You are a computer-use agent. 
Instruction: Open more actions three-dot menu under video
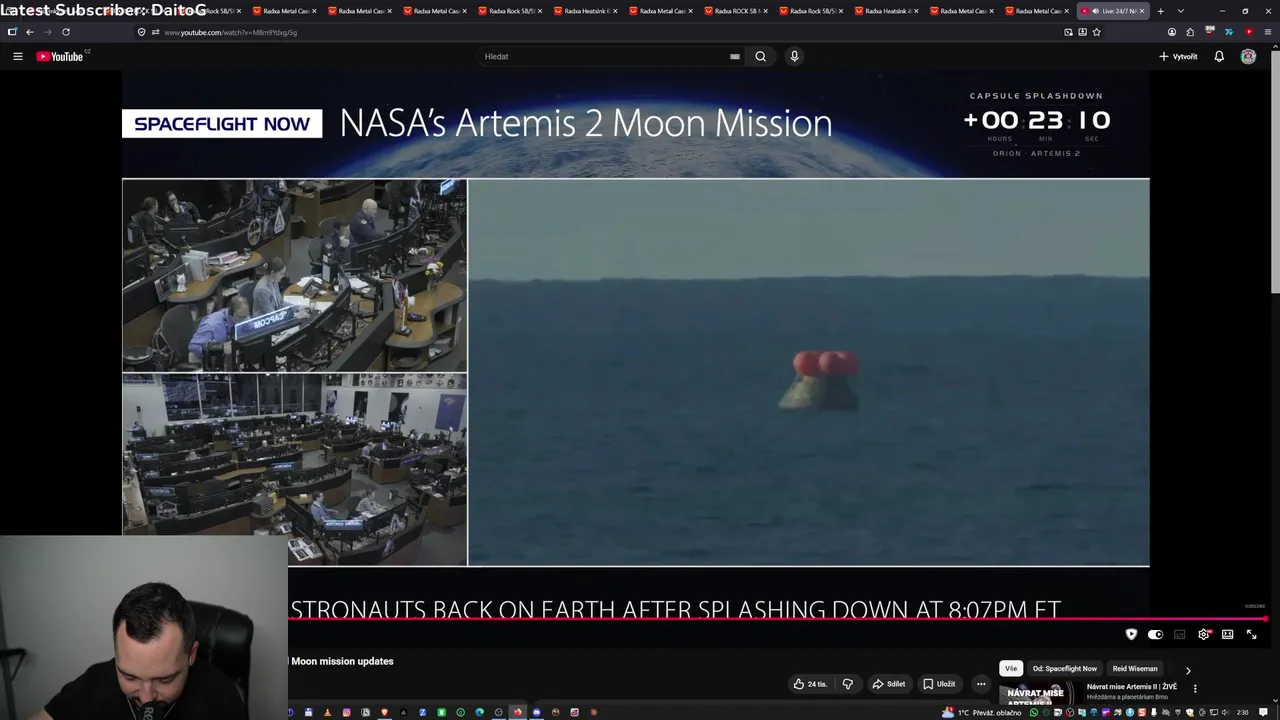[x=981, y=684]
